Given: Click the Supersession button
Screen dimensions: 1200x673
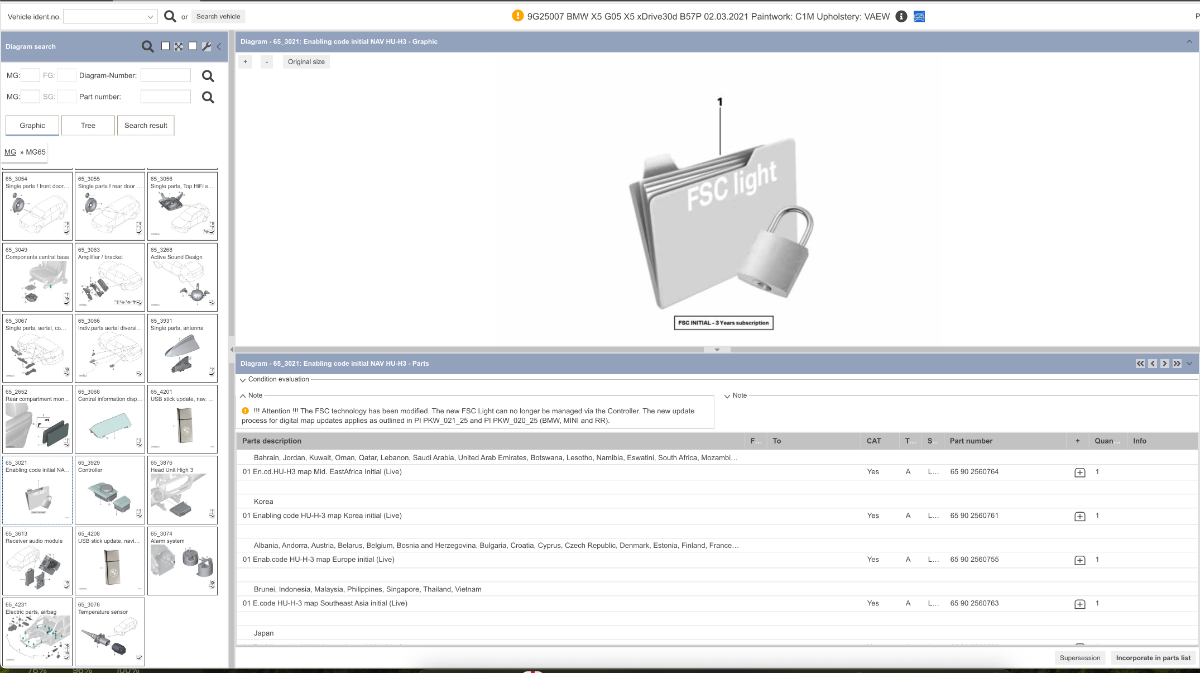Looking at the screenshot, I should click(x=1080, y=658).
